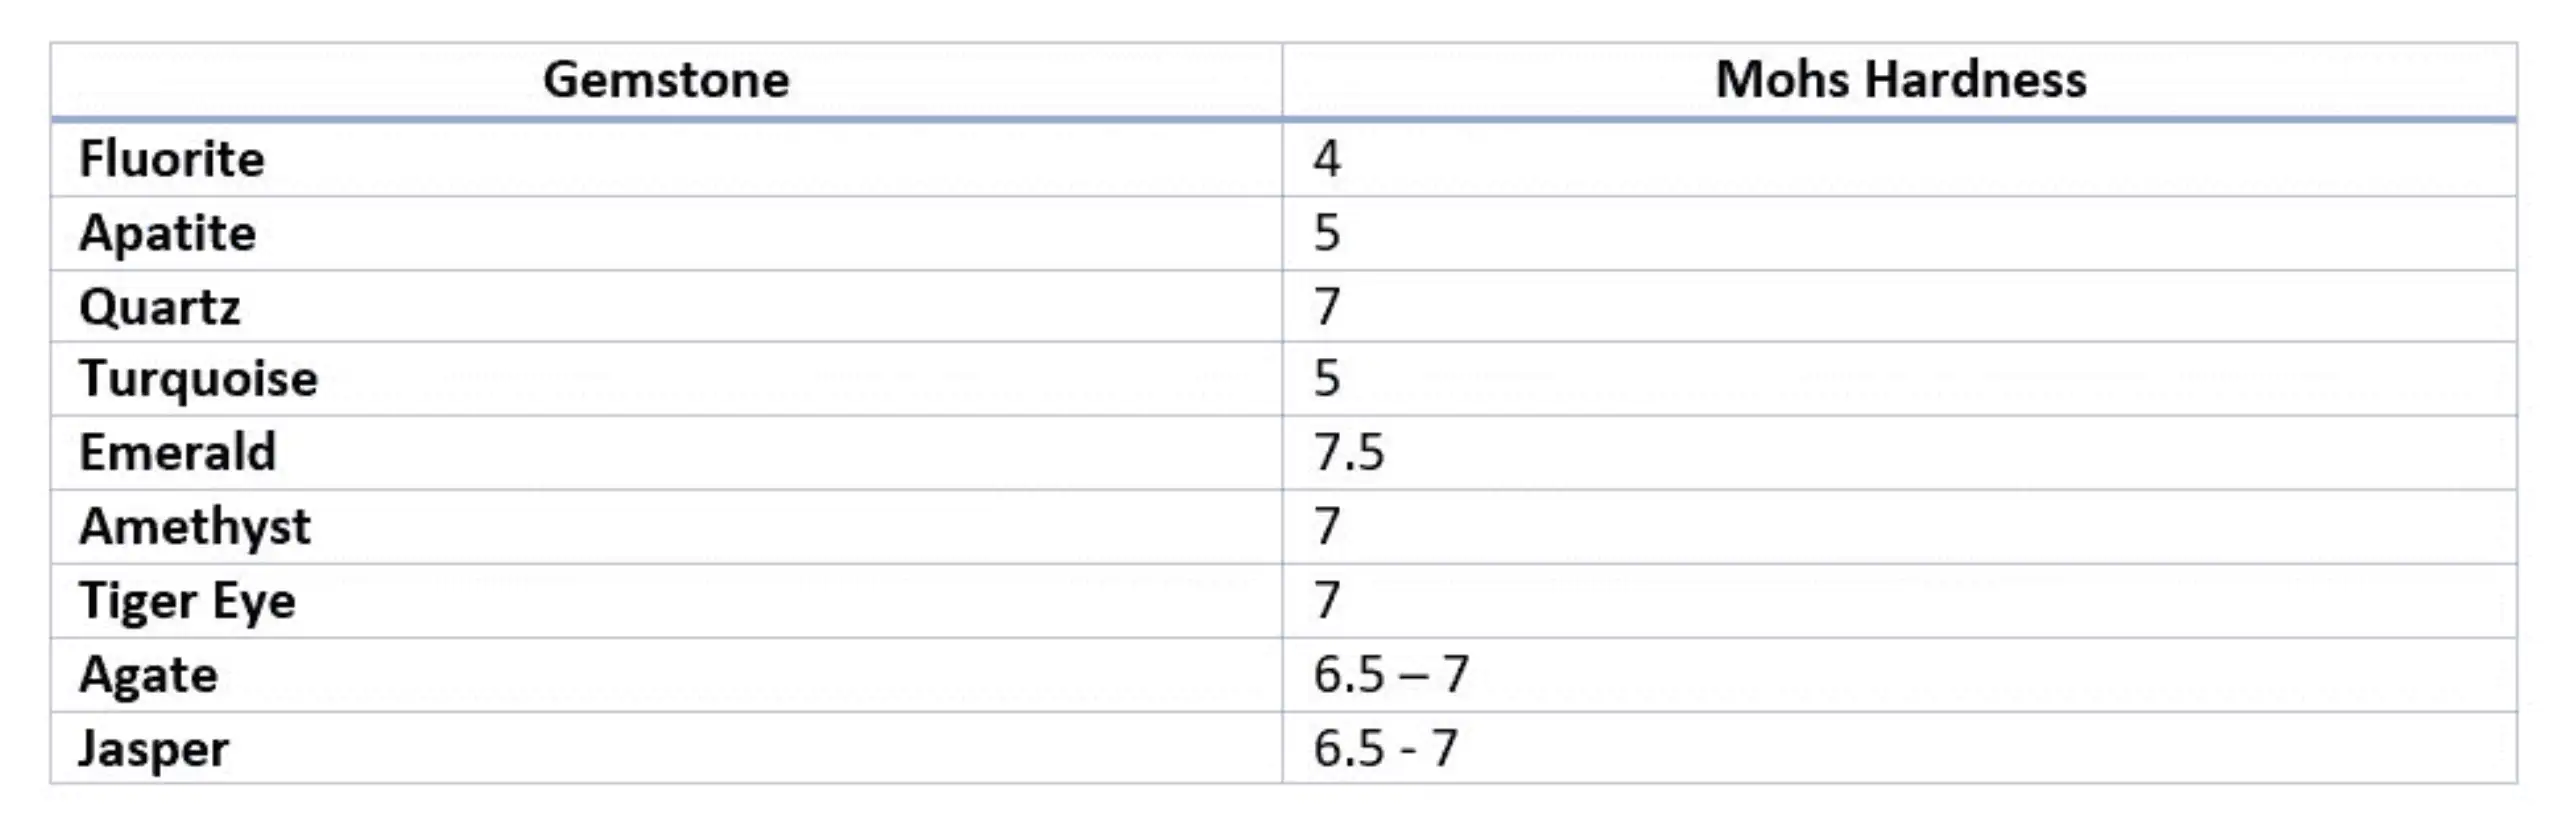Click Apatite's hardness value 5
This screenshot has height=834, width=2560.
click(1327, 233)
